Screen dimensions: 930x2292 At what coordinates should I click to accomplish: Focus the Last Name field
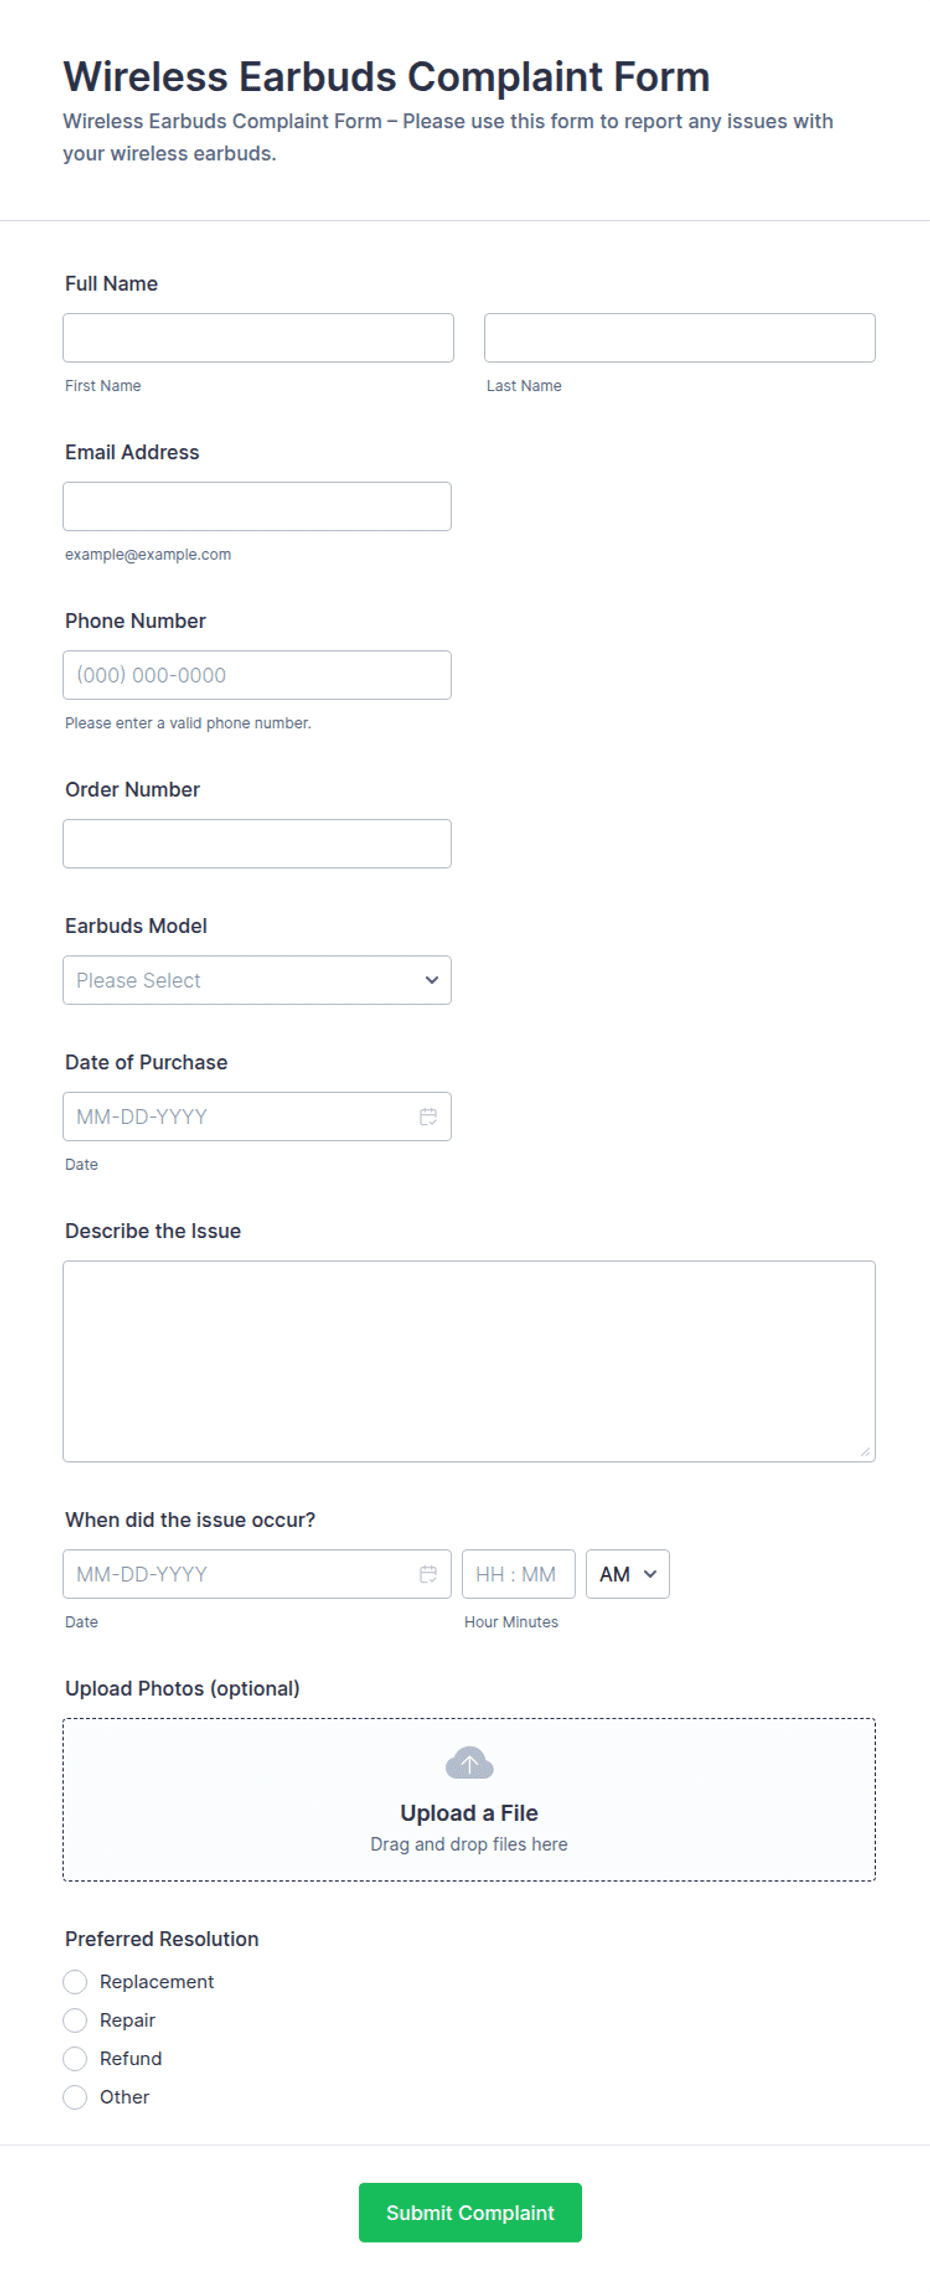pyautogui.click(x=680, y=338)
